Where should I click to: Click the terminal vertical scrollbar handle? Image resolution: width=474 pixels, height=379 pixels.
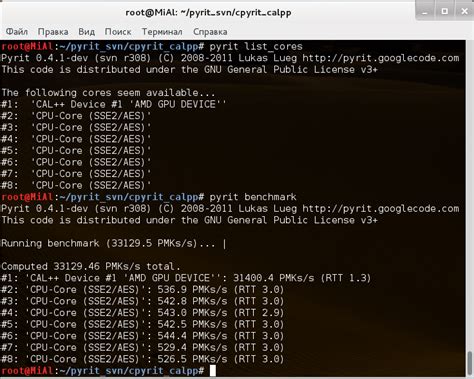470,364
